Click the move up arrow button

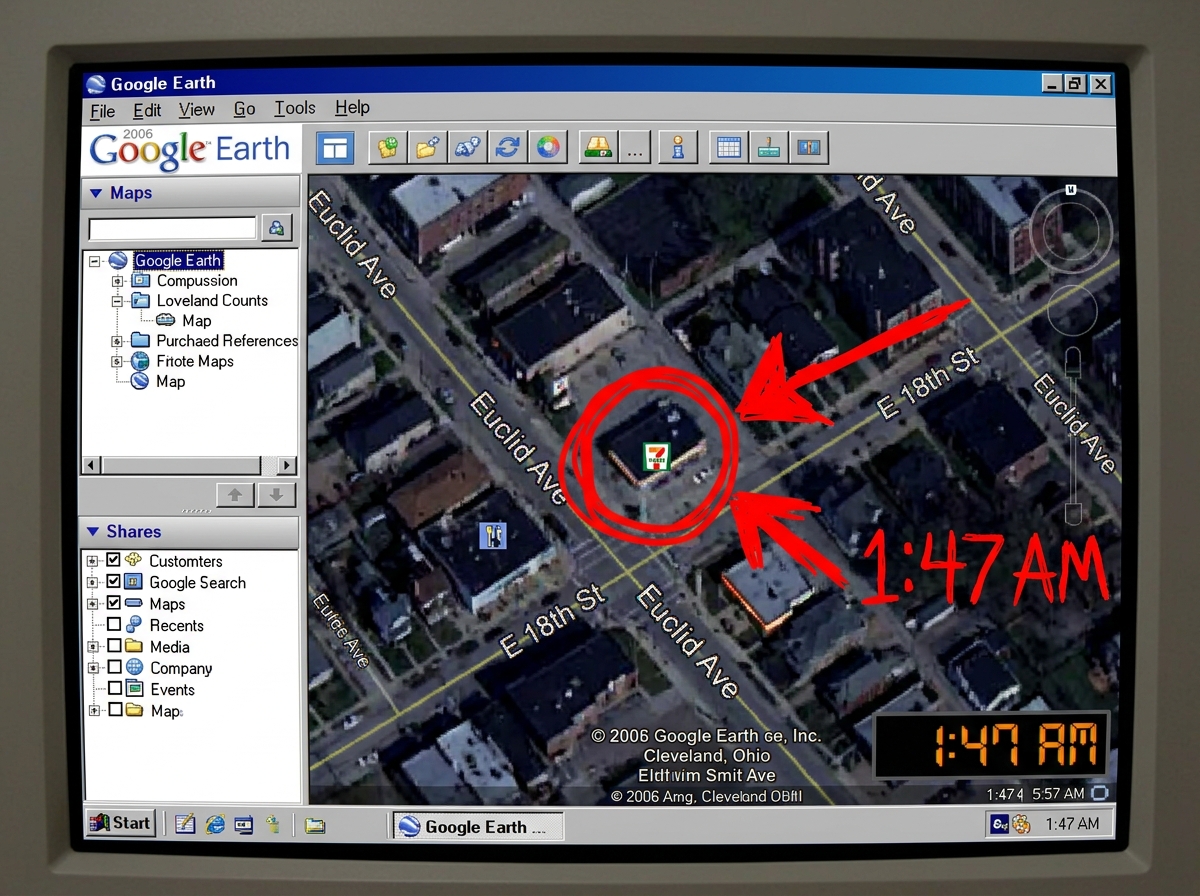point(235,495)
